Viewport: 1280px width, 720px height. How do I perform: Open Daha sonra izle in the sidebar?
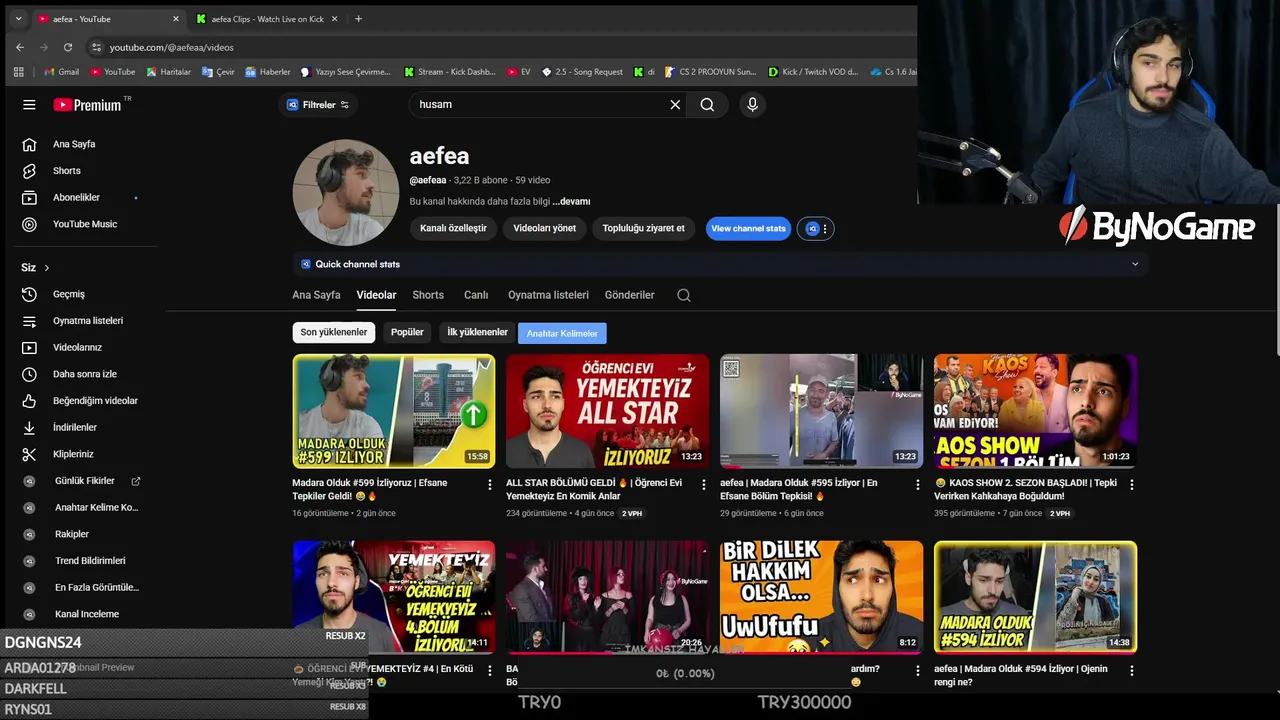coord(85,374)
